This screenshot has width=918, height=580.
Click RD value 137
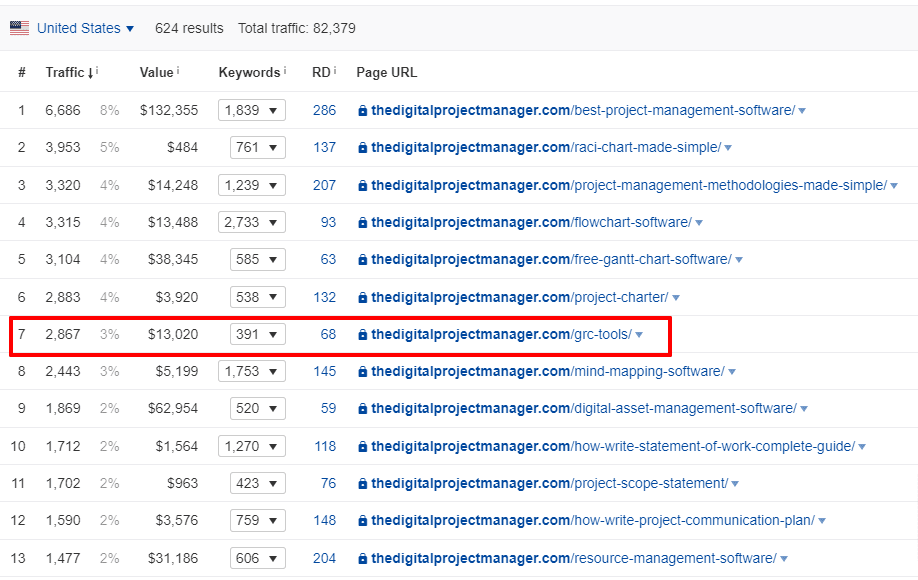point(324,147)
